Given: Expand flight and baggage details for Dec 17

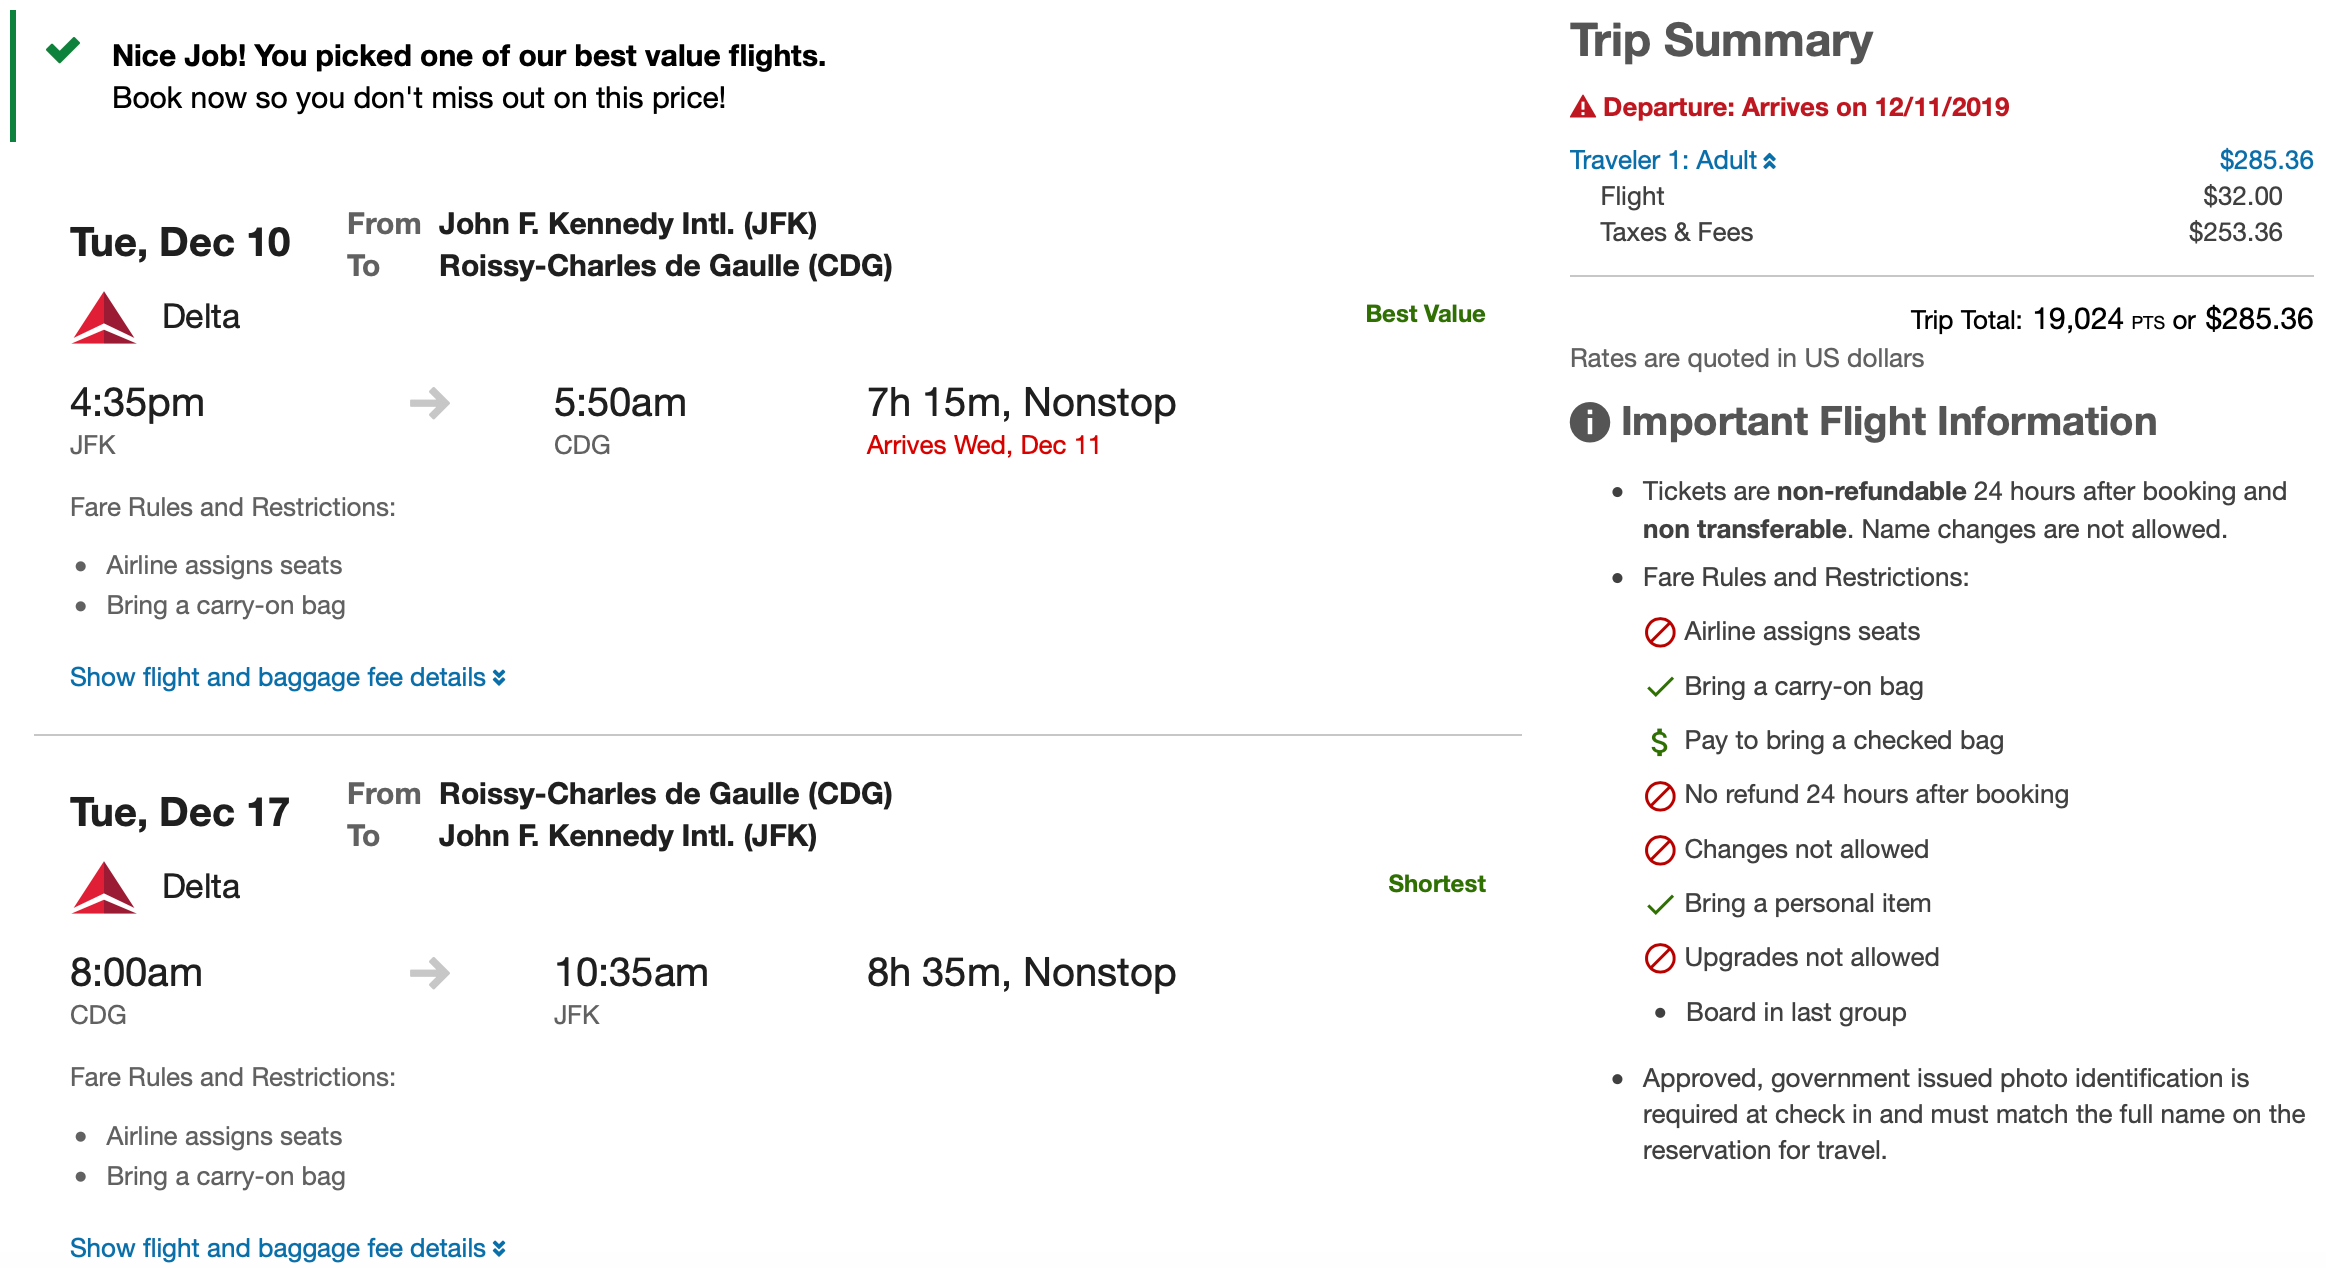Looking at the screenshot, I should (x=287, y=1248).
